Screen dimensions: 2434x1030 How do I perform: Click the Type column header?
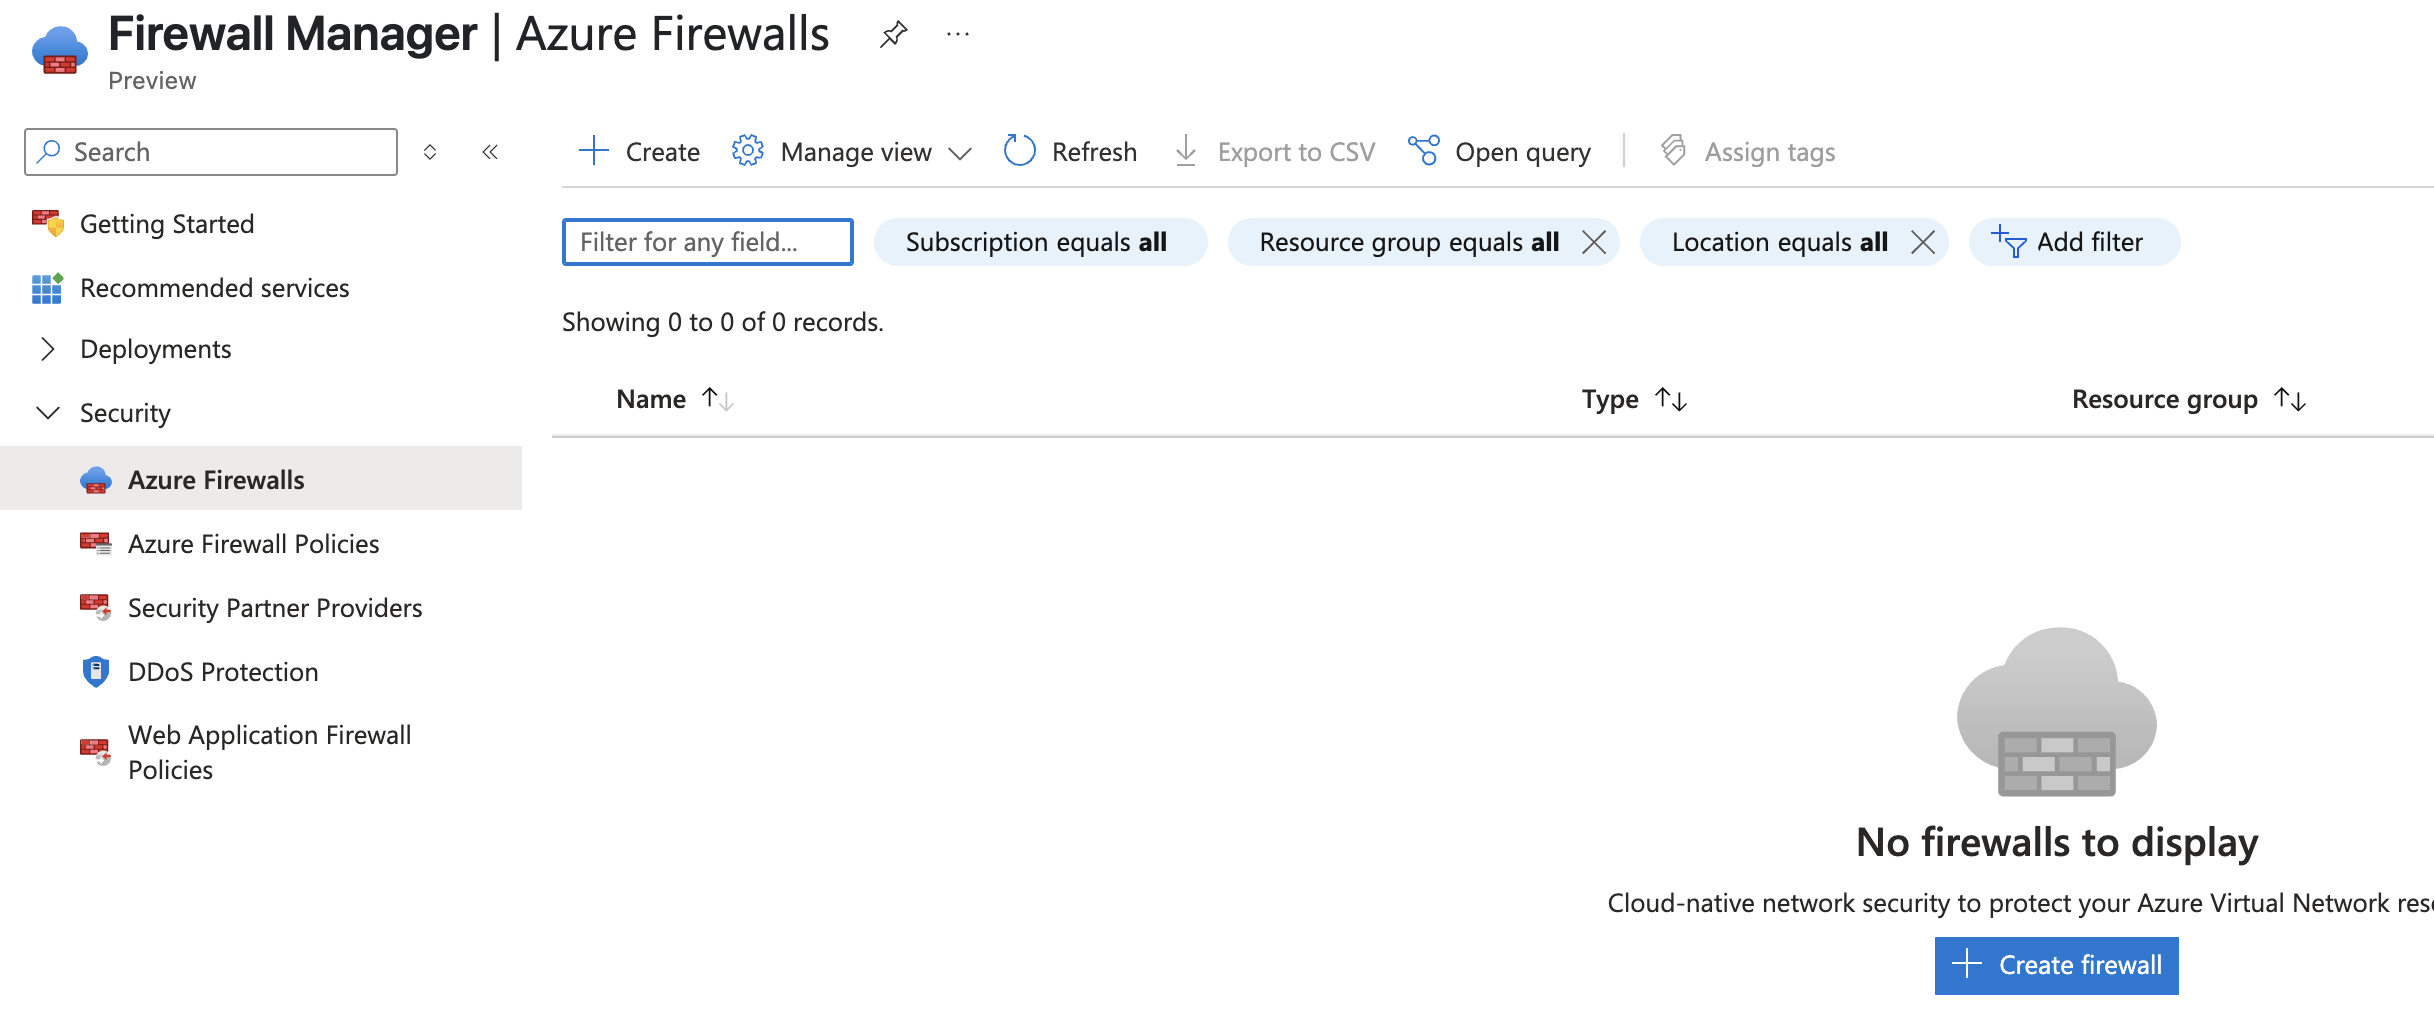coord(1610,399)
